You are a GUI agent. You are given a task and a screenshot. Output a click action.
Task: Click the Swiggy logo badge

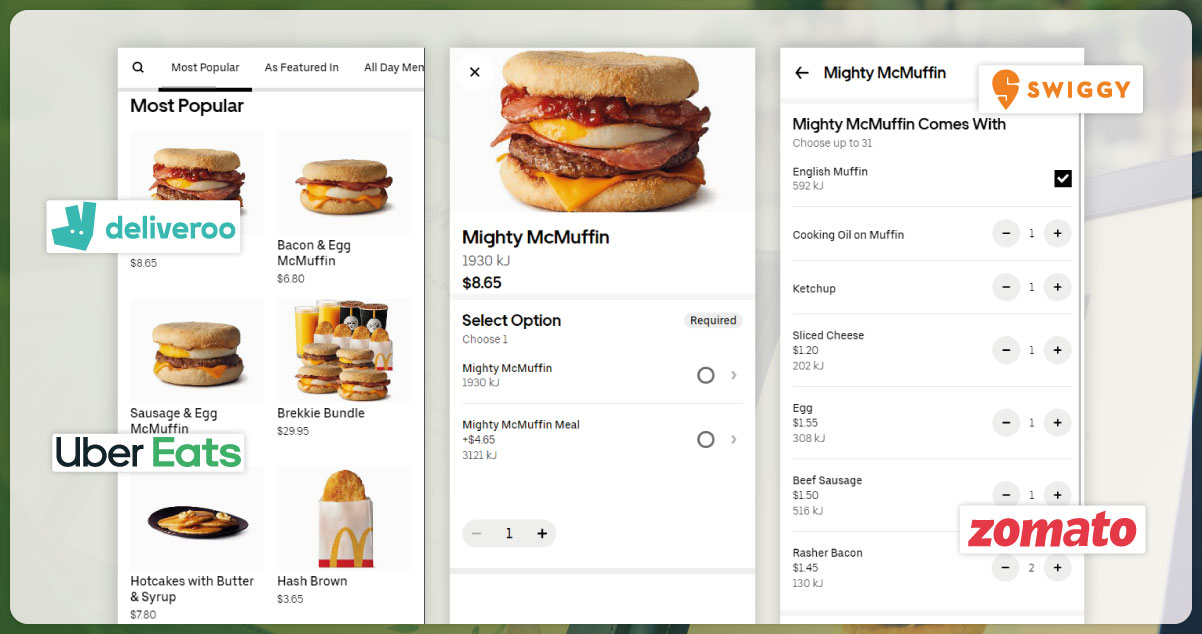pos(1060,88)
